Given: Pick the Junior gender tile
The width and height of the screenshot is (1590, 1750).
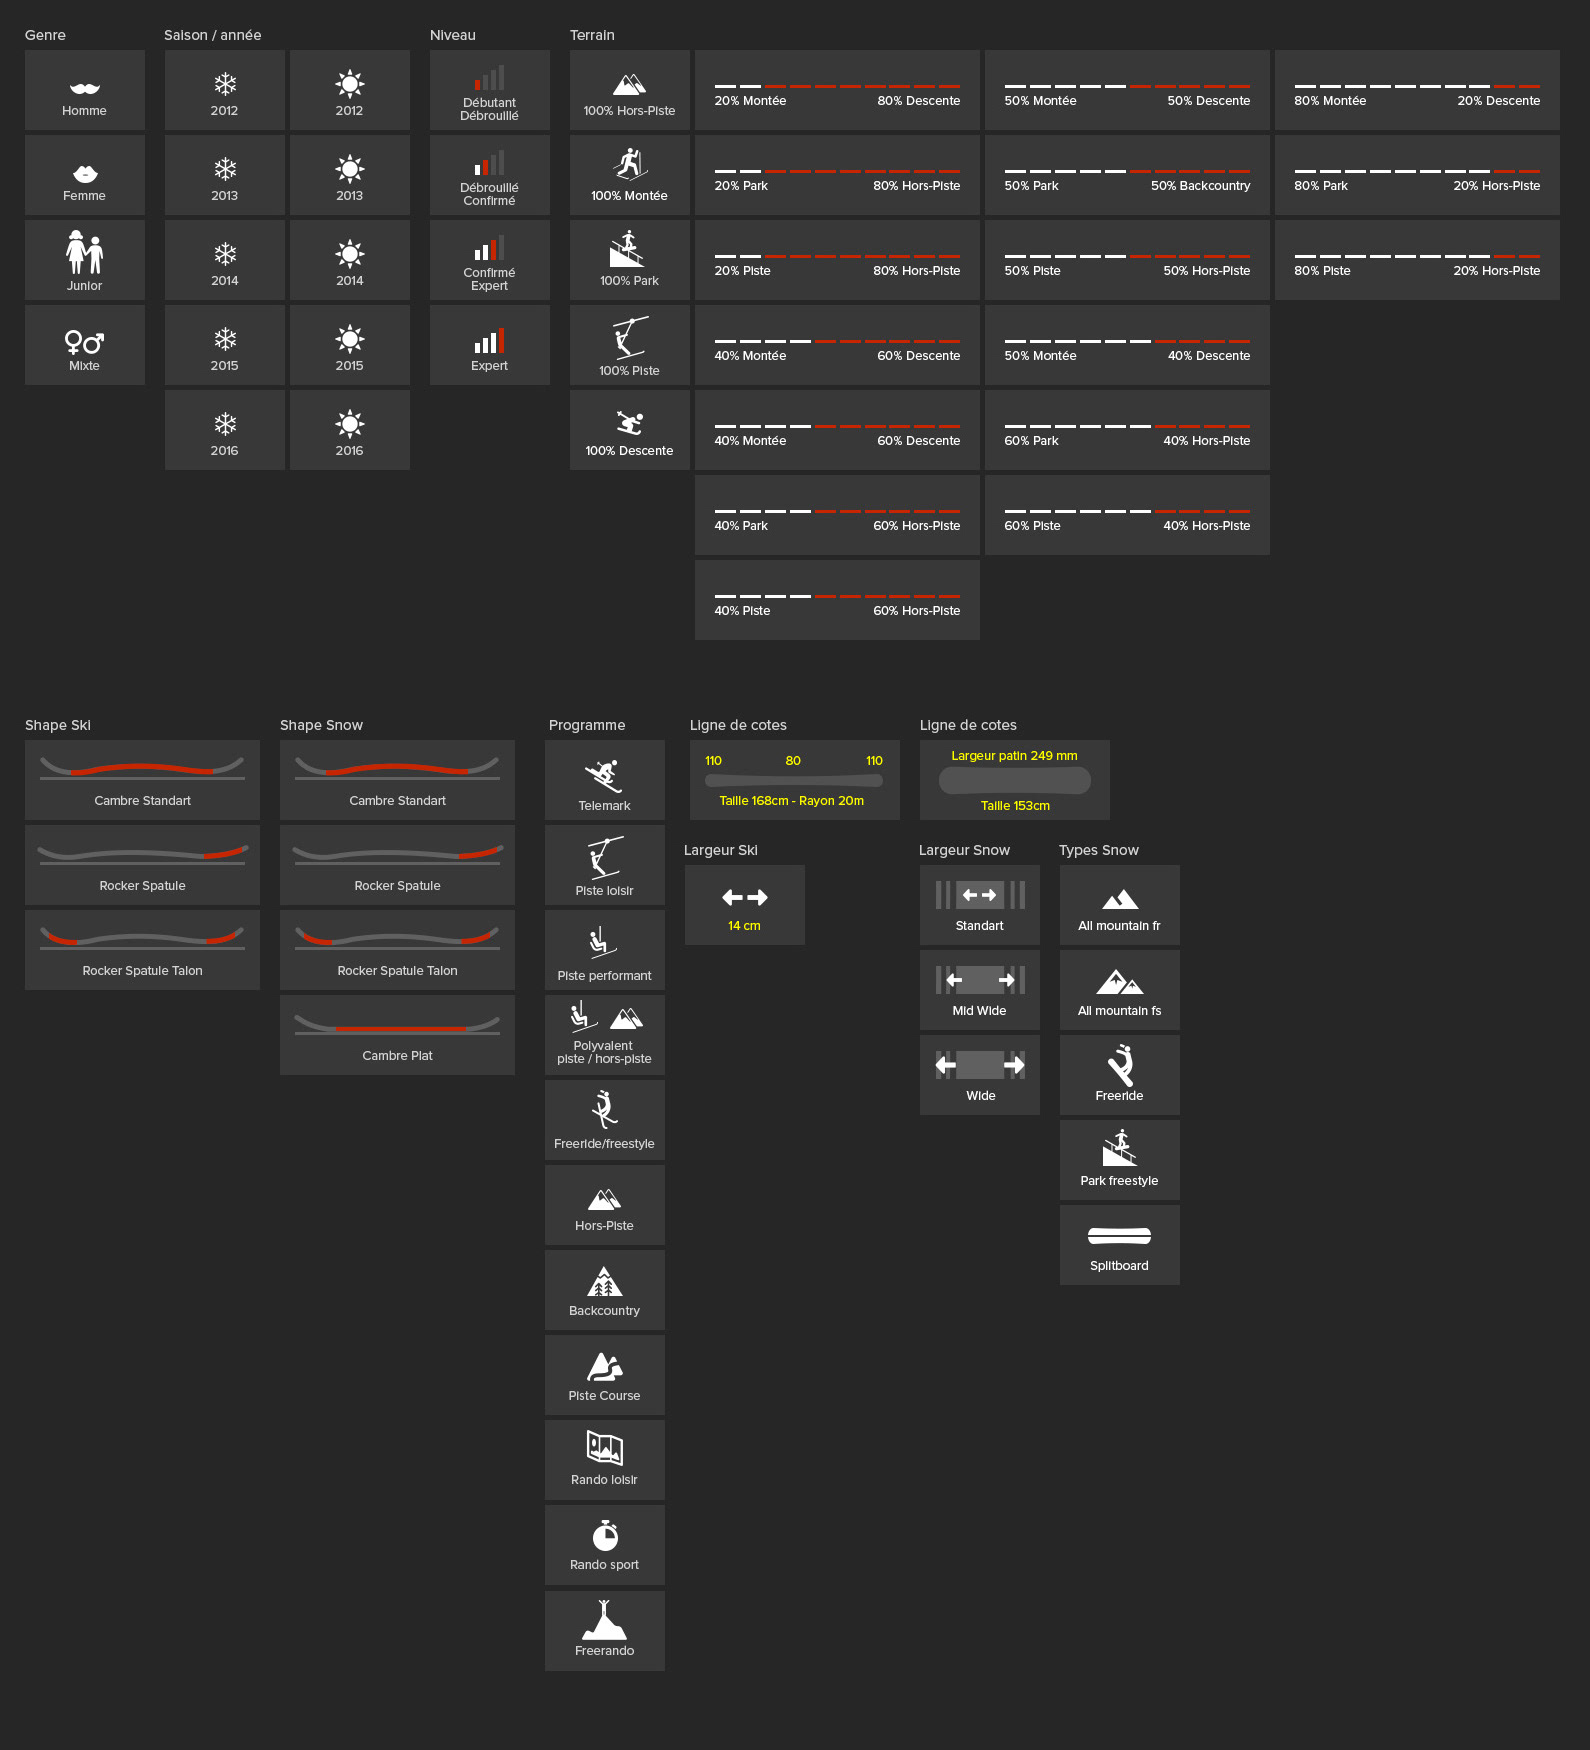Looking at the screenshot, I should [x=85, y=259].
